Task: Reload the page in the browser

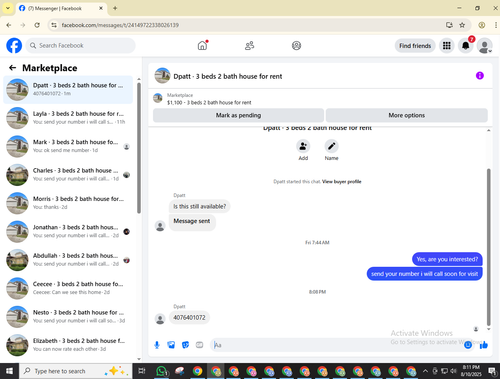Action: pyautogui.click(x=37, y=25)
